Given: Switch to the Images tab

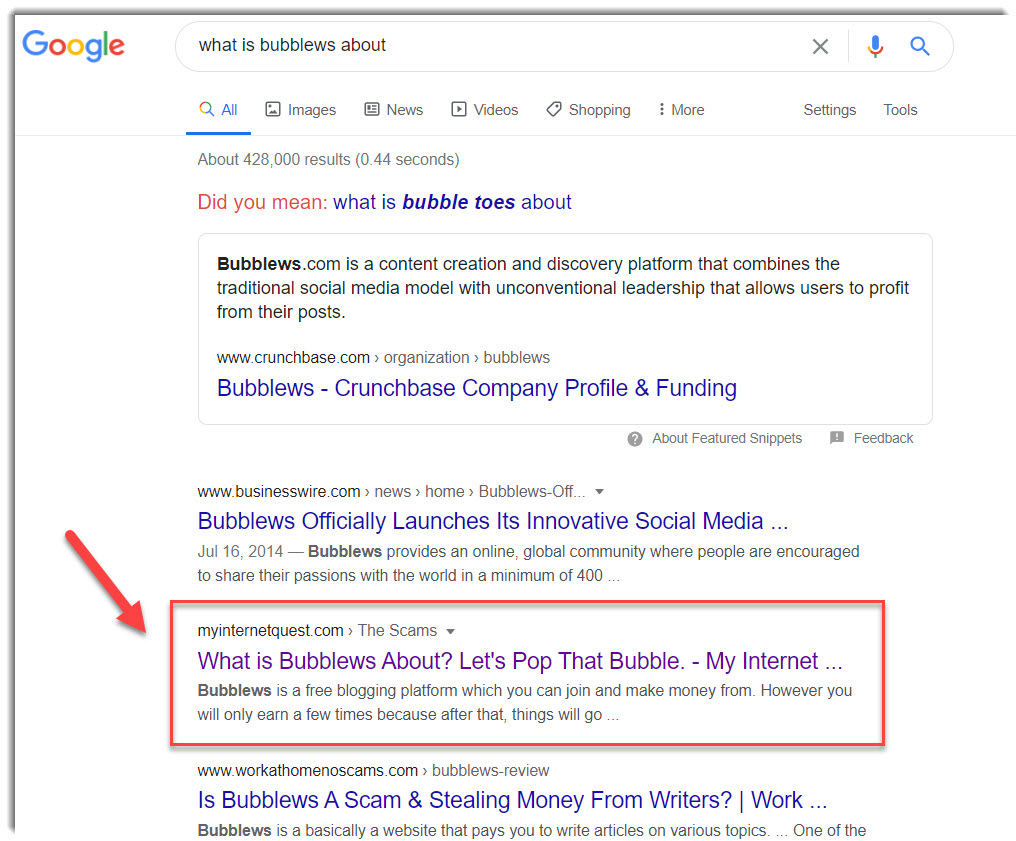Looking at the screenshot, I should [301, 109].
